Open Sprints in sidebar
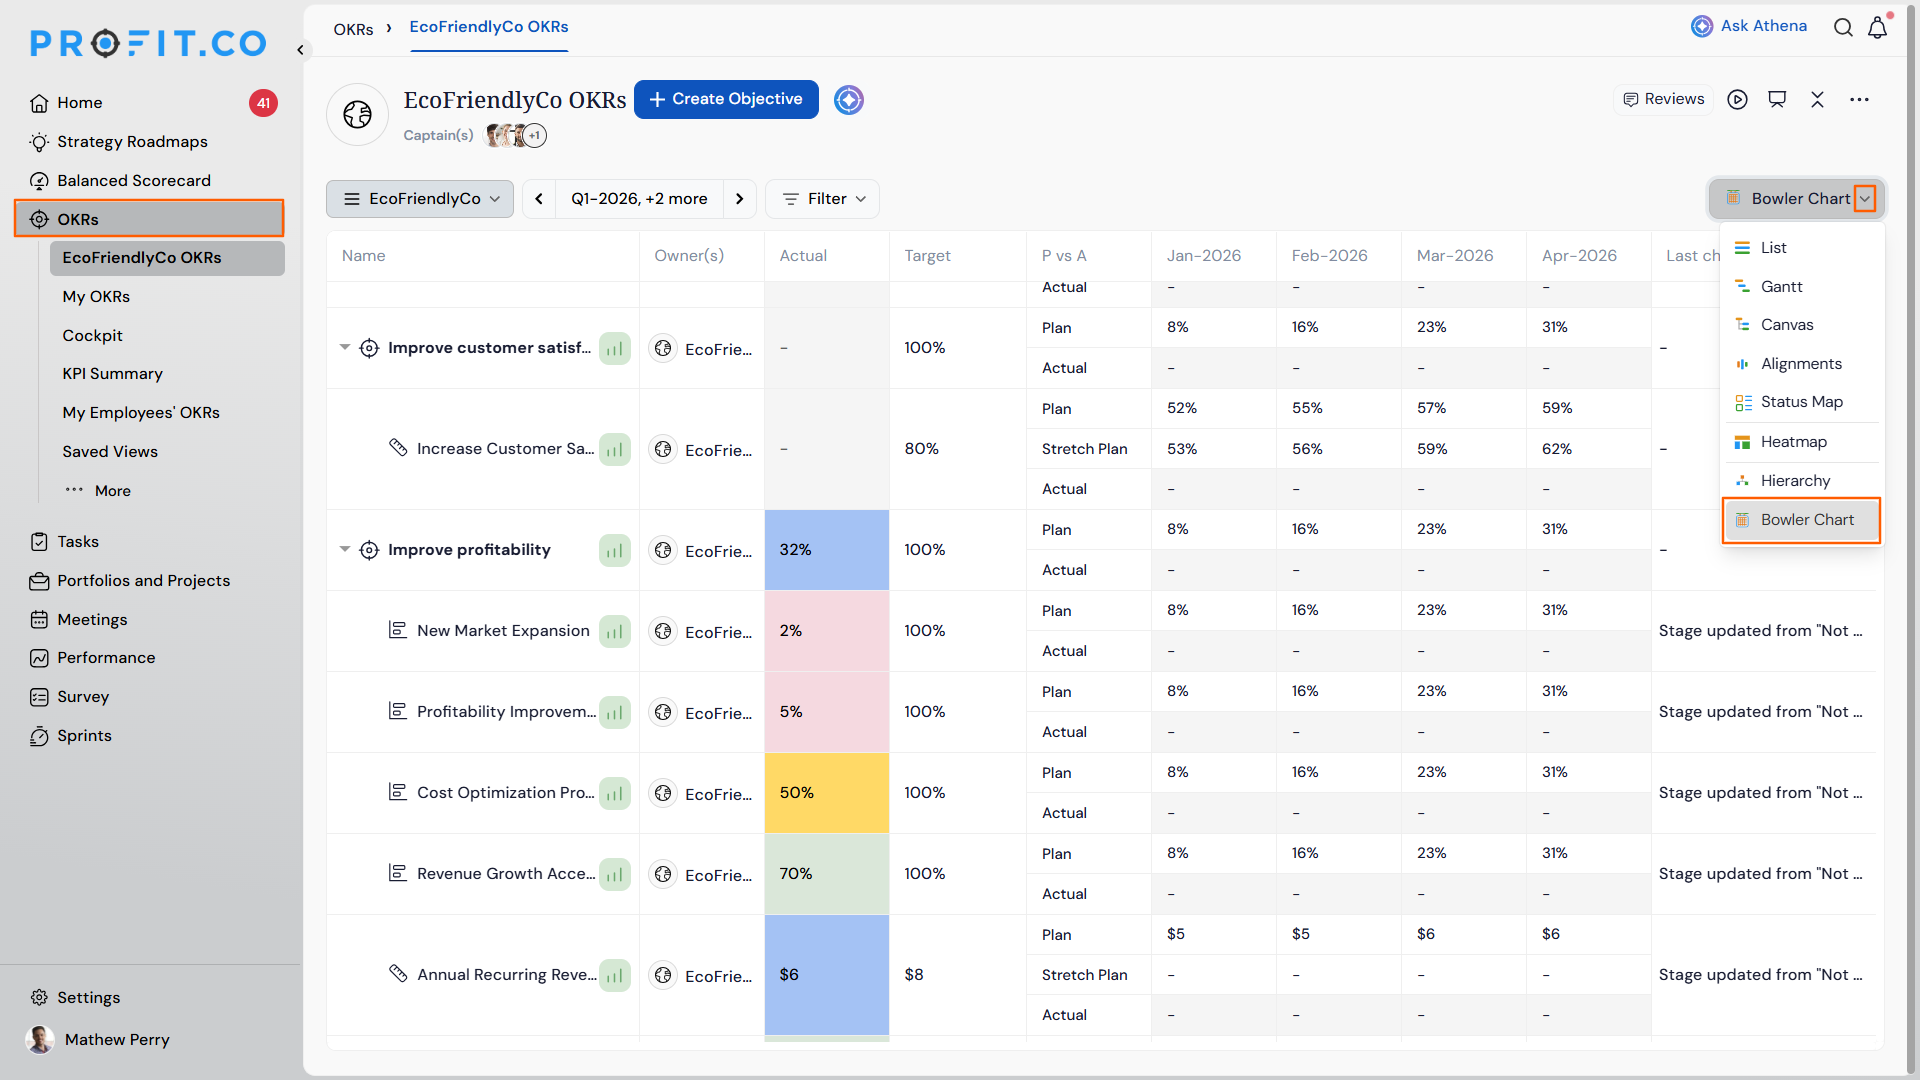The width and height of the screenshot is (1920, 1080). [x=84, y=736]
